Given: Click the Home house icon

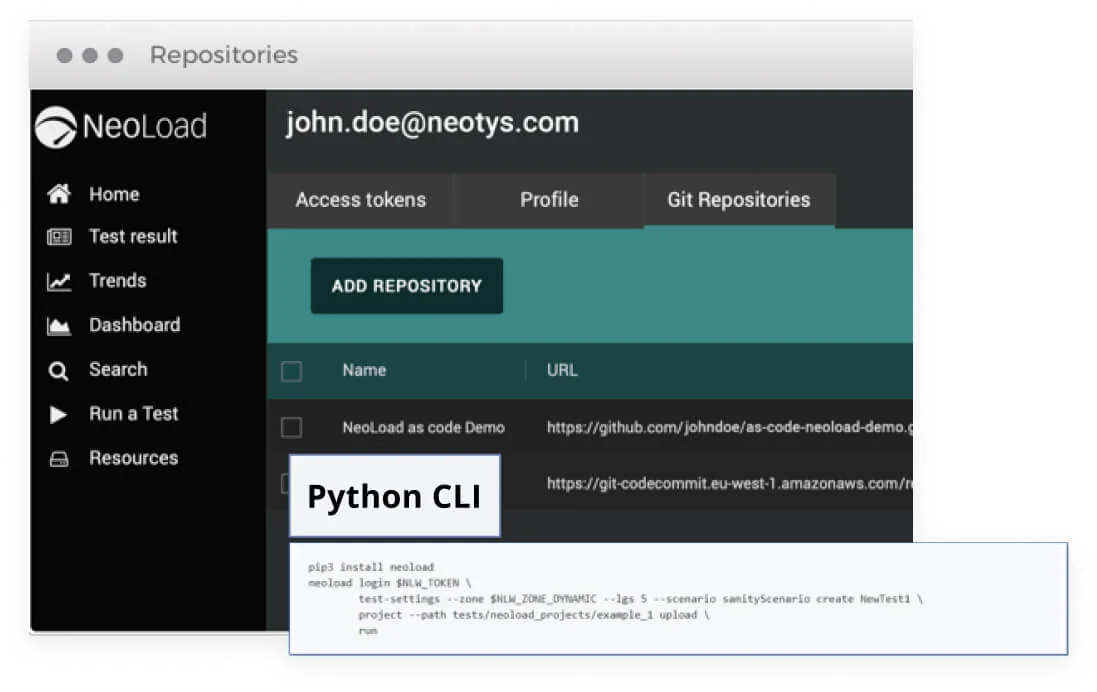Looking at the screenshot, I should 59,195.
